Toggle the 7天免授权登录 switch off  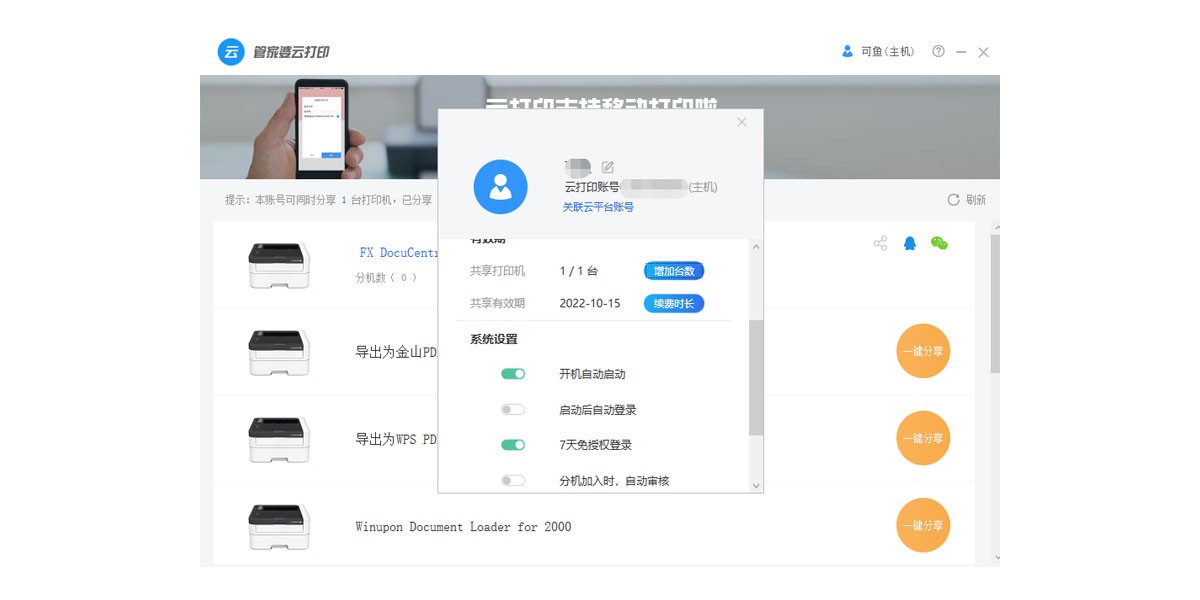513,444
